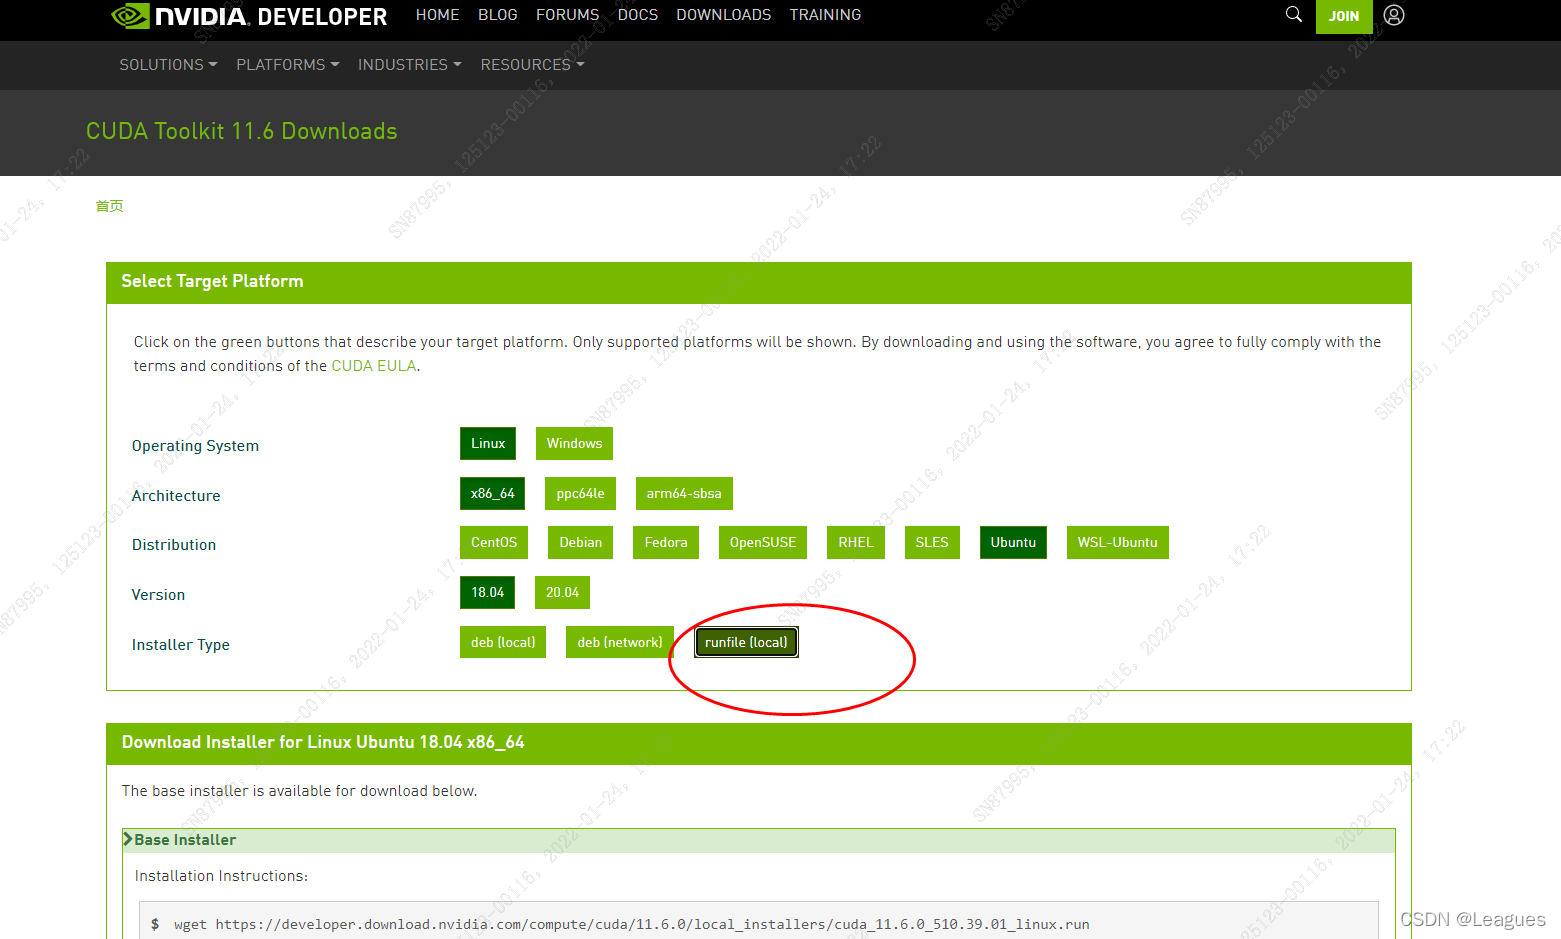Pick deb (network) installer type
Screen dimensions: 1561x939
coord(620,642)
